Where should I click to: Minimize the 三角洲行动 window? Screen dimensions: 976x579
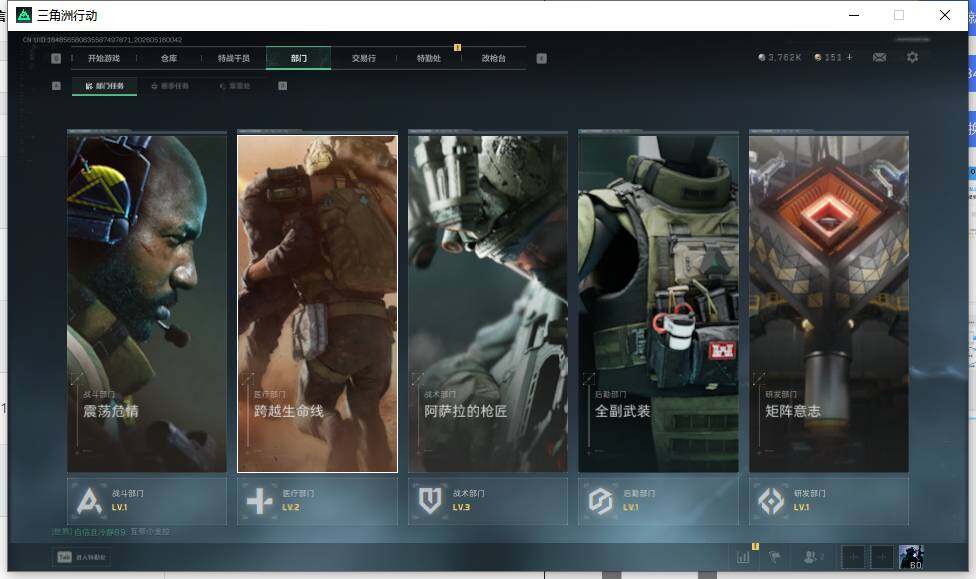click(x=854, y=15)
